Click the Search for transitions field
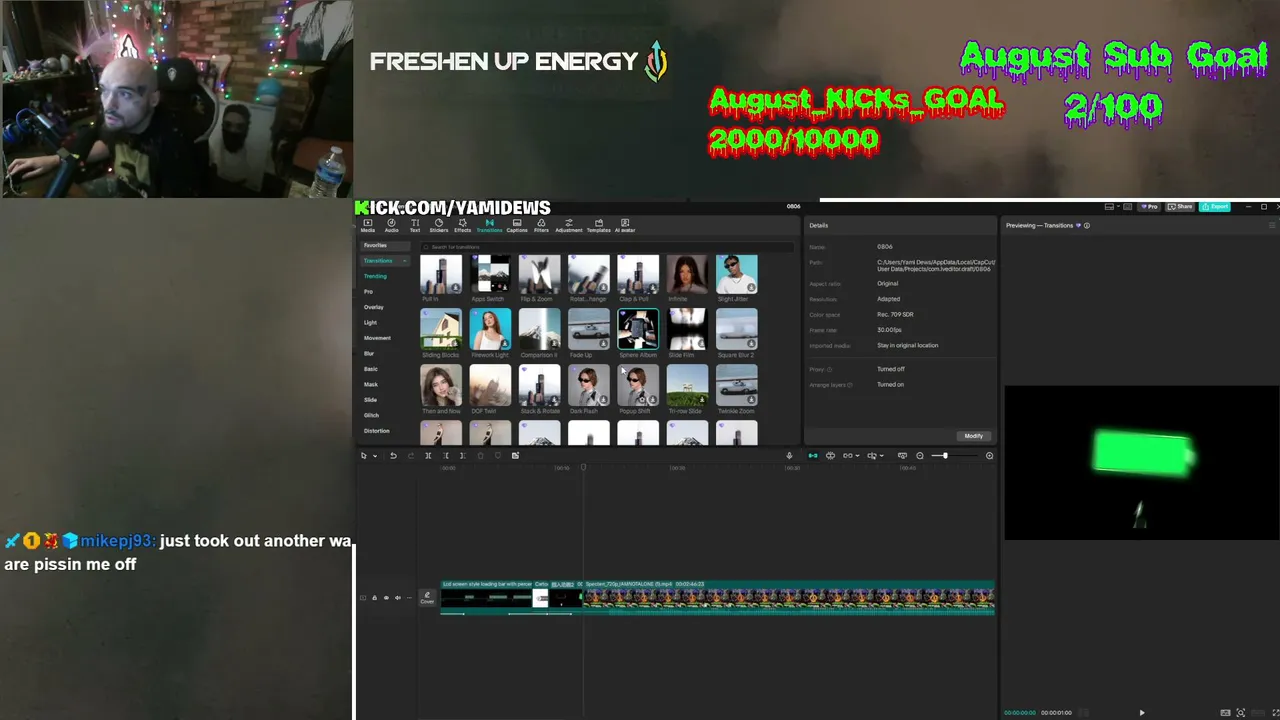 pos(608,247)
